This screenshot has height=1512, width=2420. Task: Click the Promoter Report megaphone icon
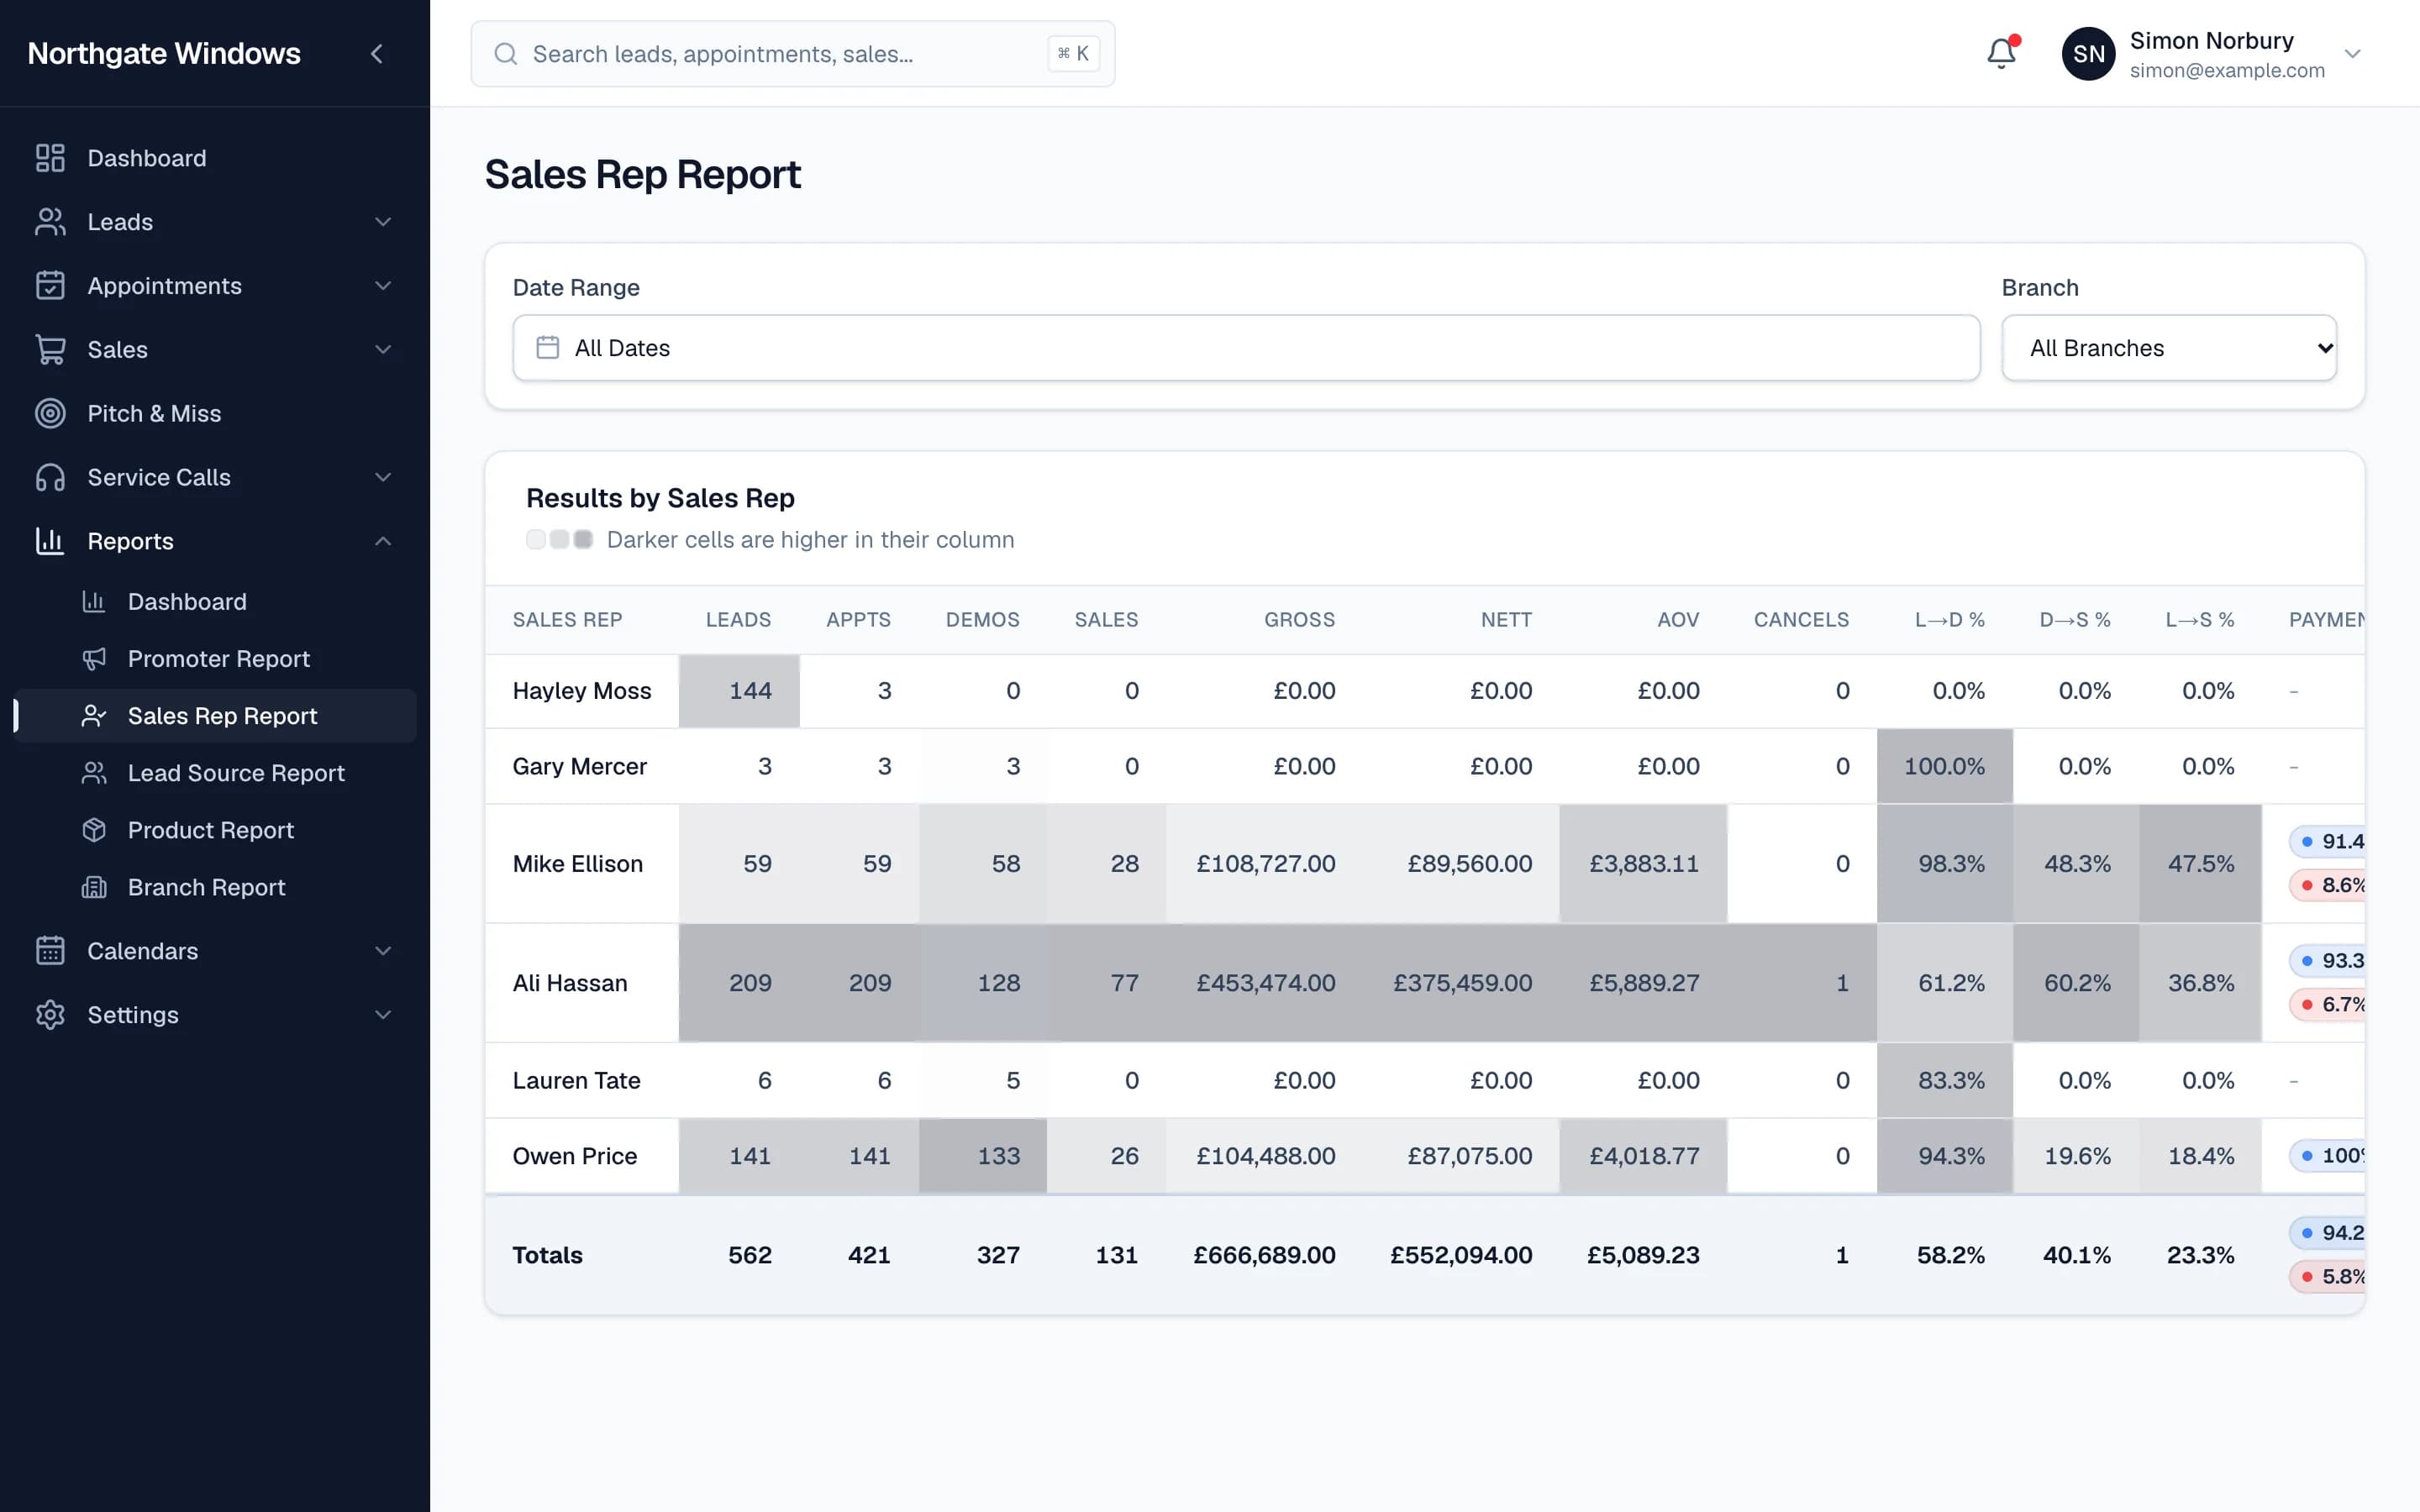(x=94, y=659)
